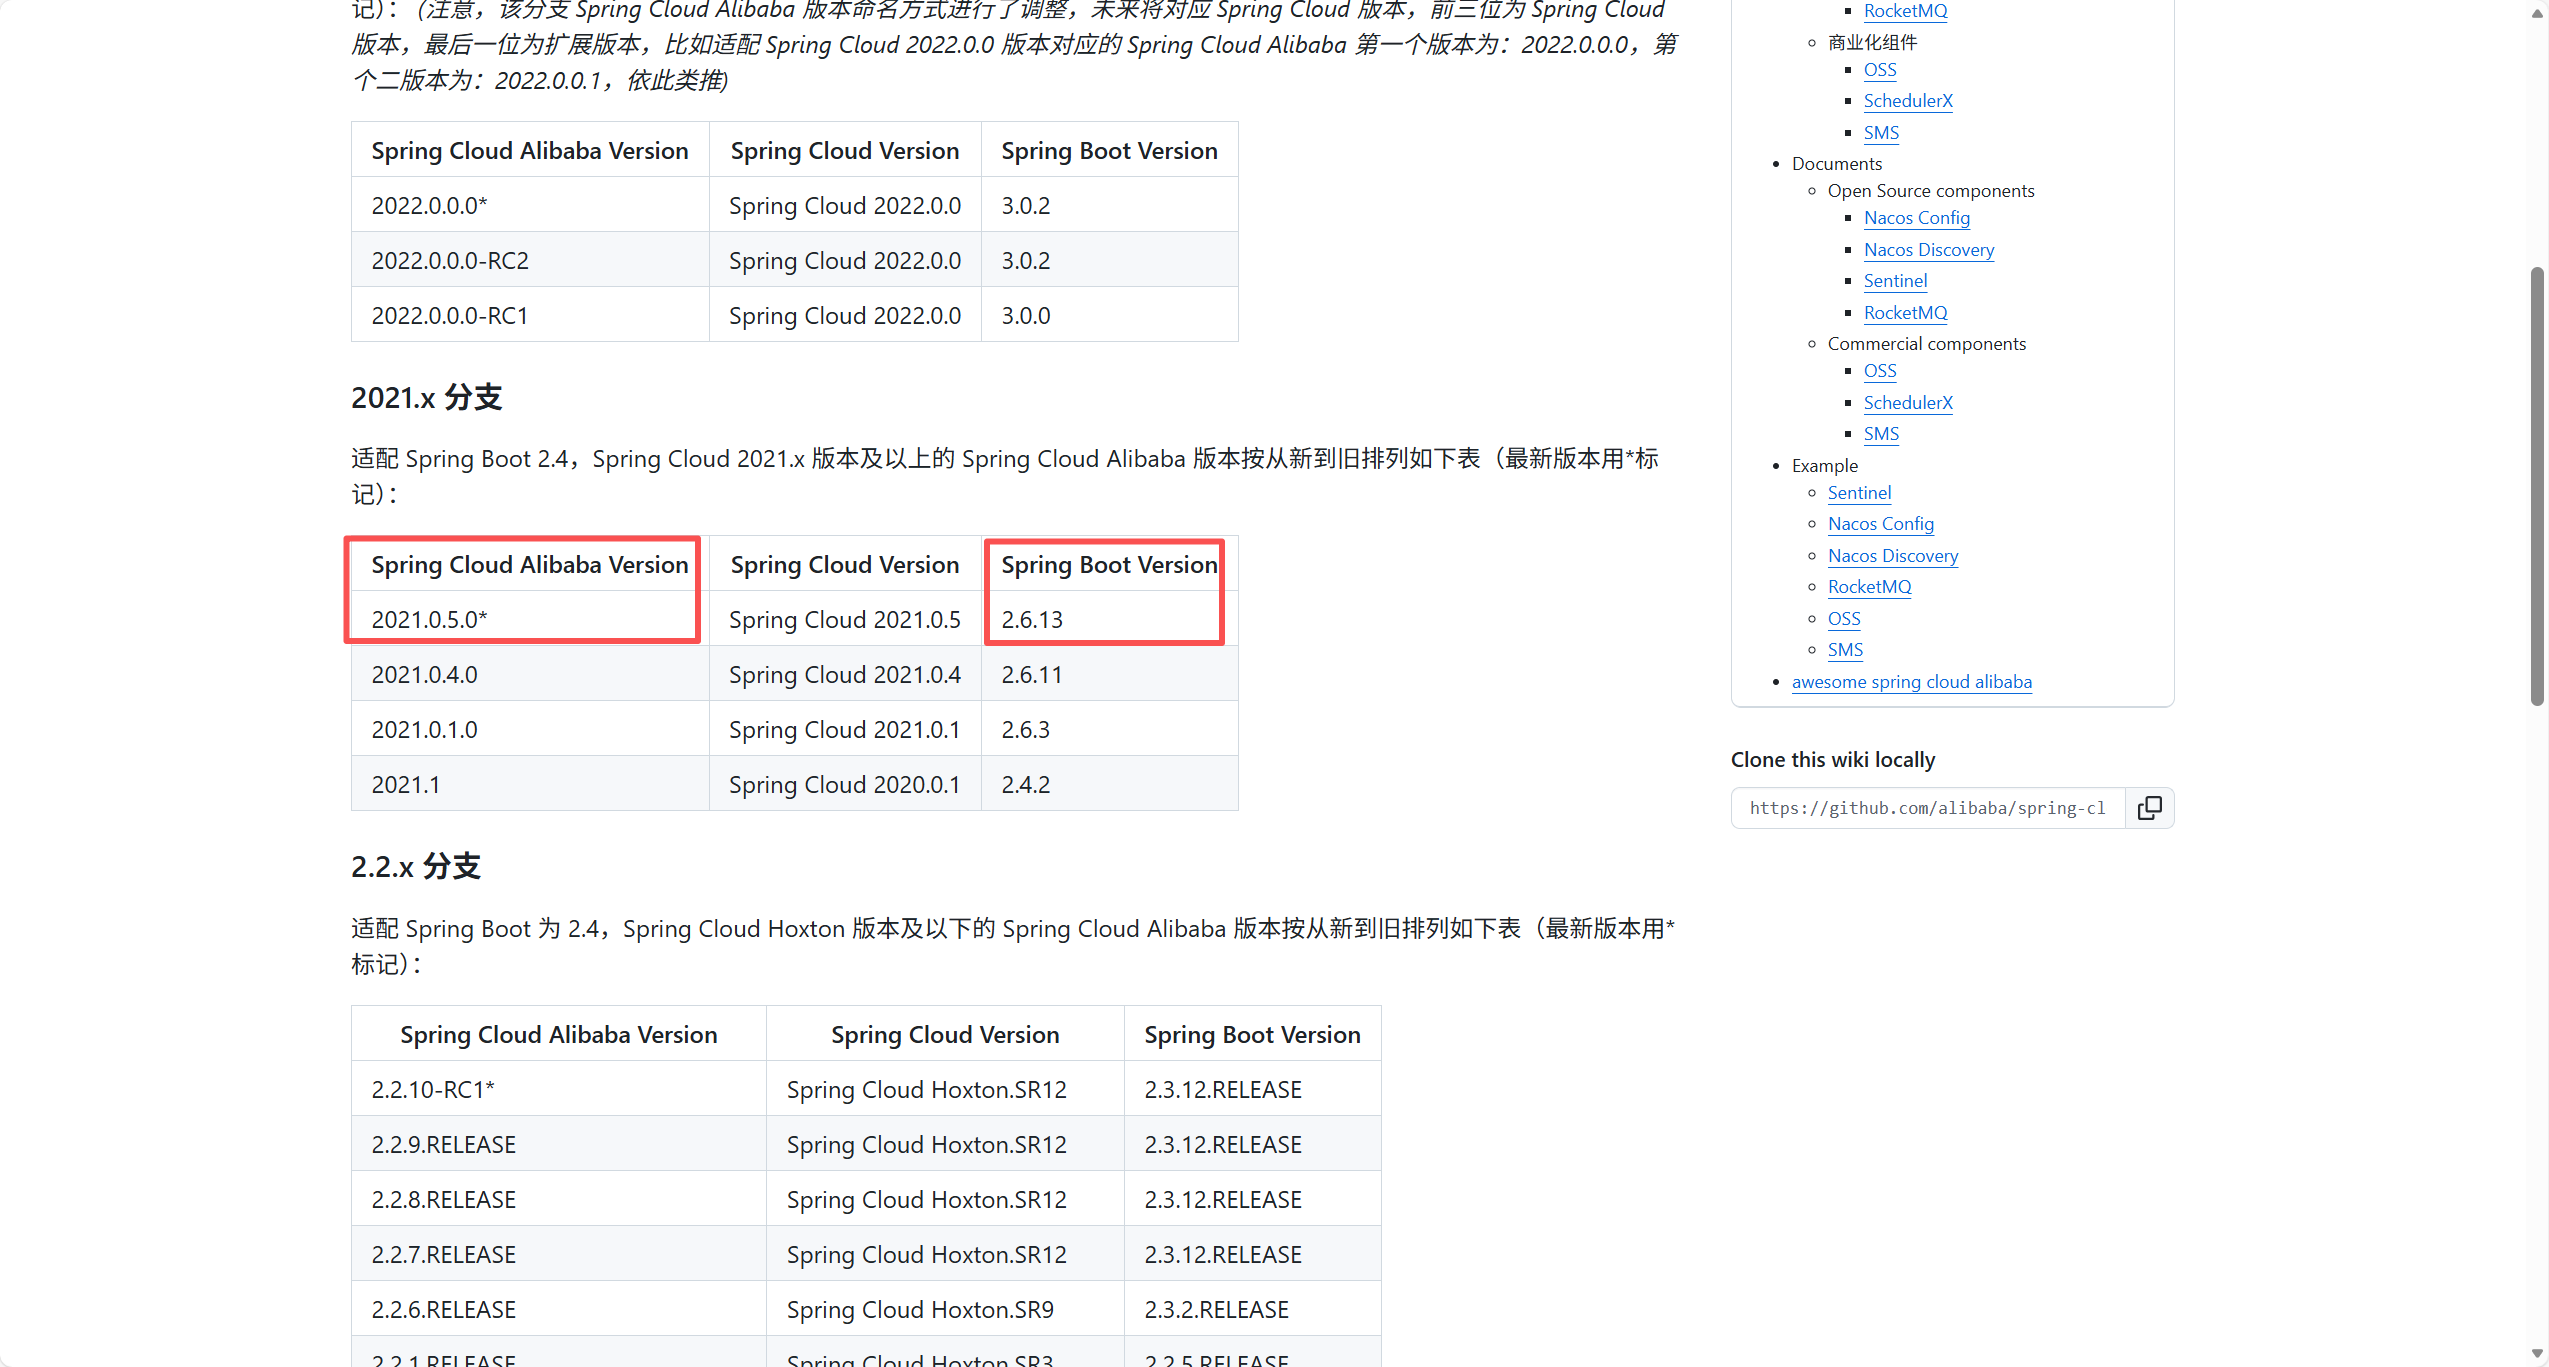
Task: Open Nacos Discovery example link
Action: 1892,556
